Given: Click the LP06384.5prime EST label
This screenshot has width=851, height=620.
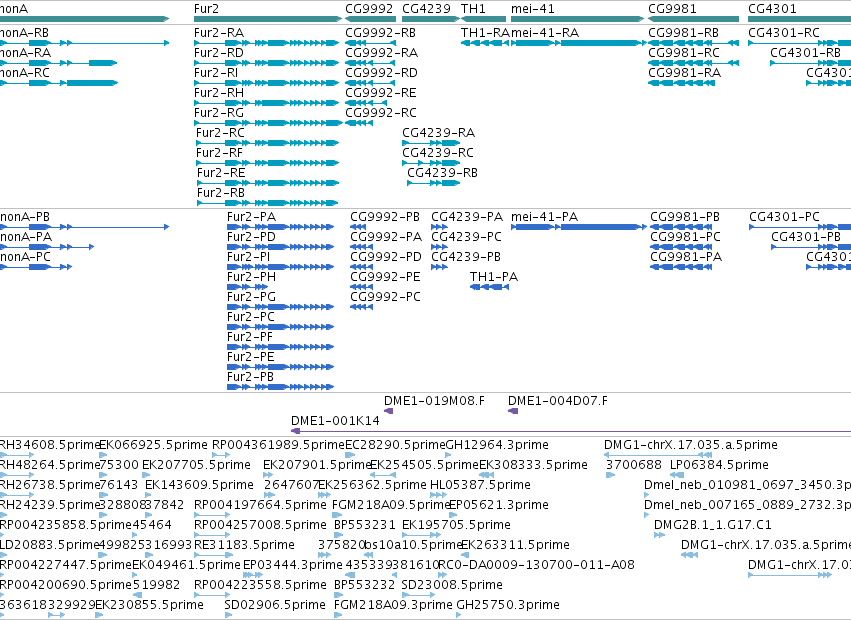Looking at the screenshot, I should 719,465.
